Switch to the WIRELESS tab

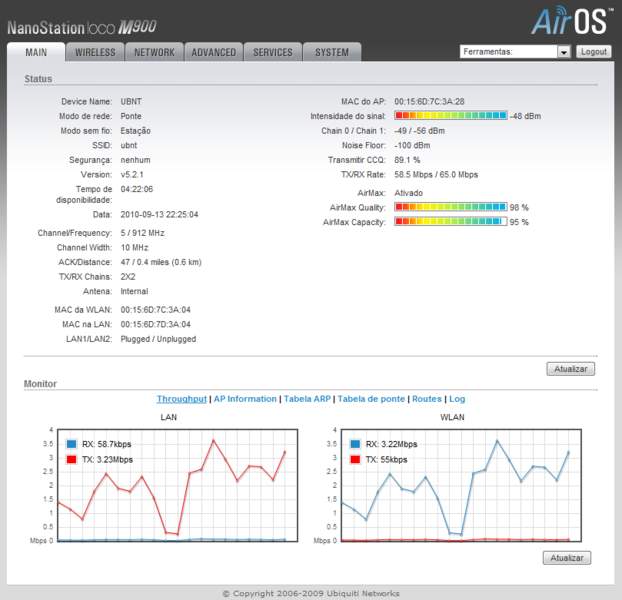point(95,52)
